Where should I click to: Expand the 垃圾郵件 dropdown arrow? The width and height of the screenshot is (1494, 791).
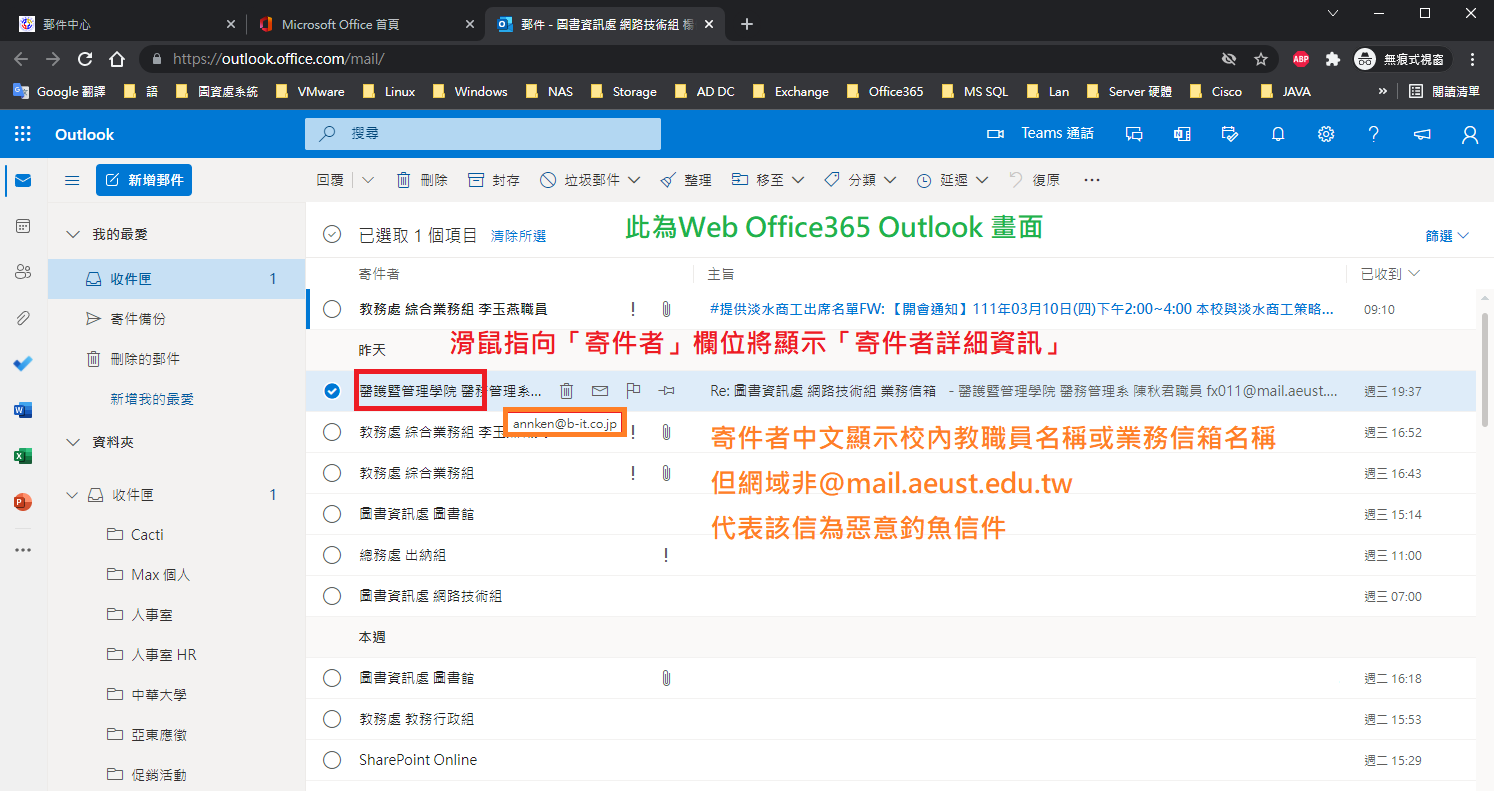point(634,180)
